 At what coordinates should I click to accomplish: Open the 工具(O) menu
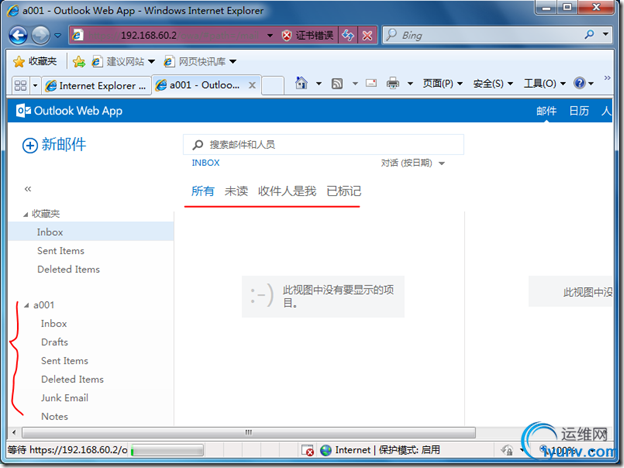pyautogui.click(x=544, y=84)
